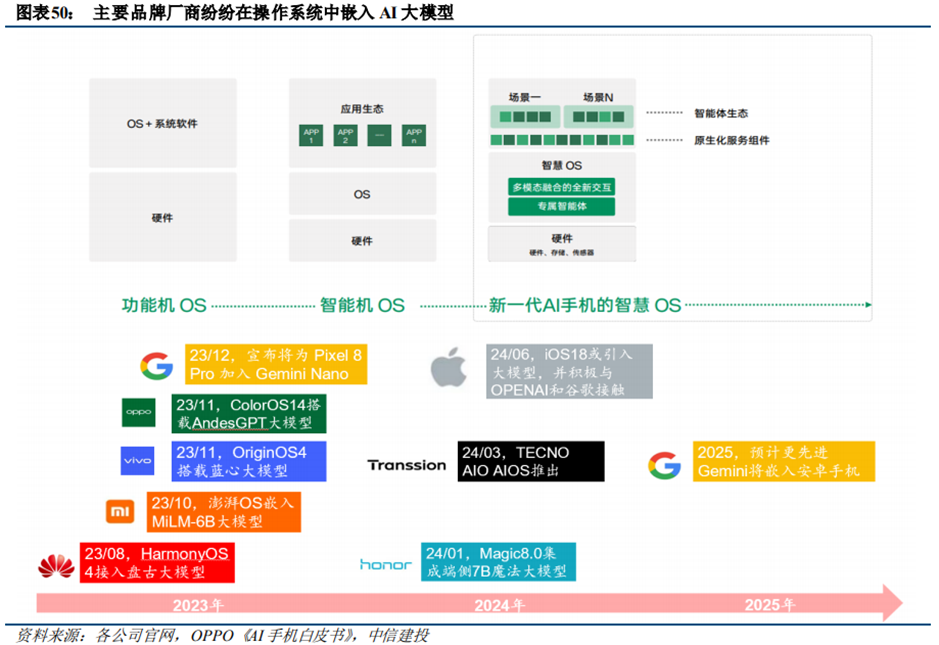
Task: Click the plain OS block below 应用生态
Action: click(362, 194)
